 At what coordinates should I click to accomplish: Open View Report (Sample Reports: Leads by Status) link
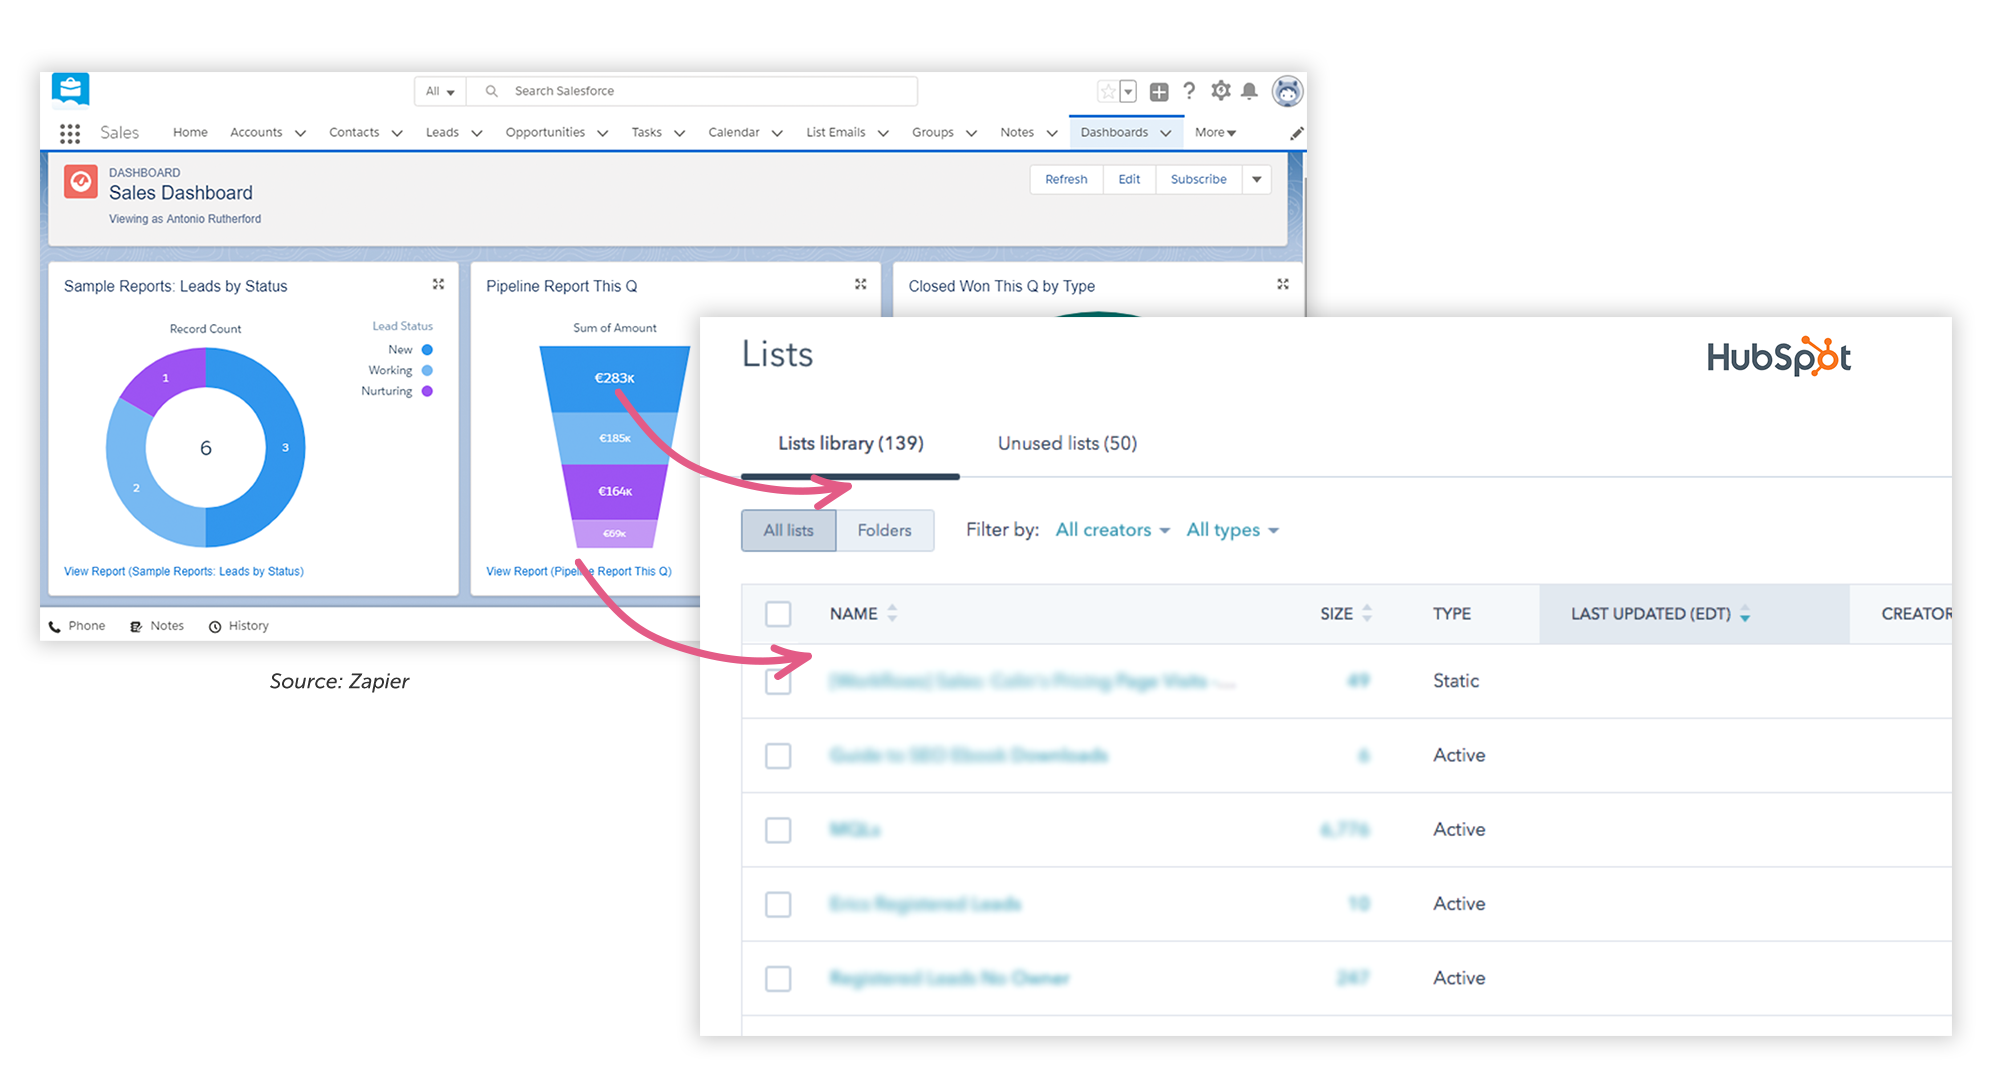point(184,571)
